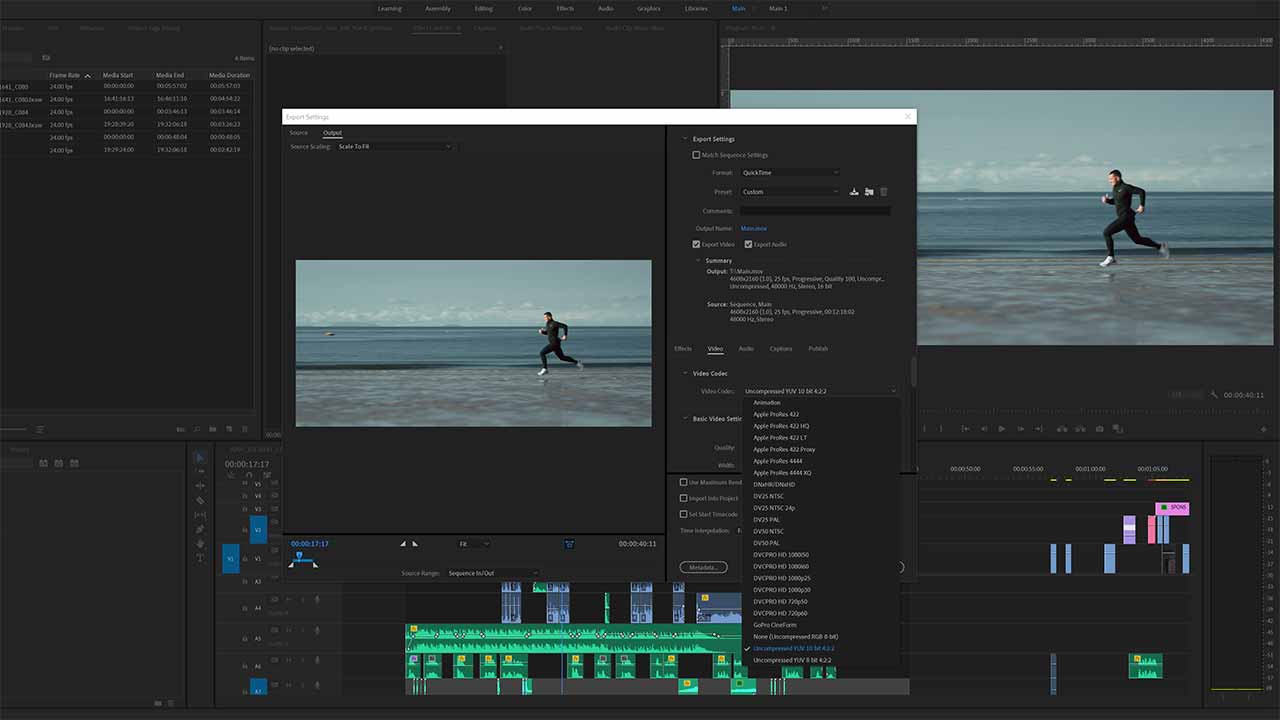
Task: Select the Selection tool
Action: 199,457
